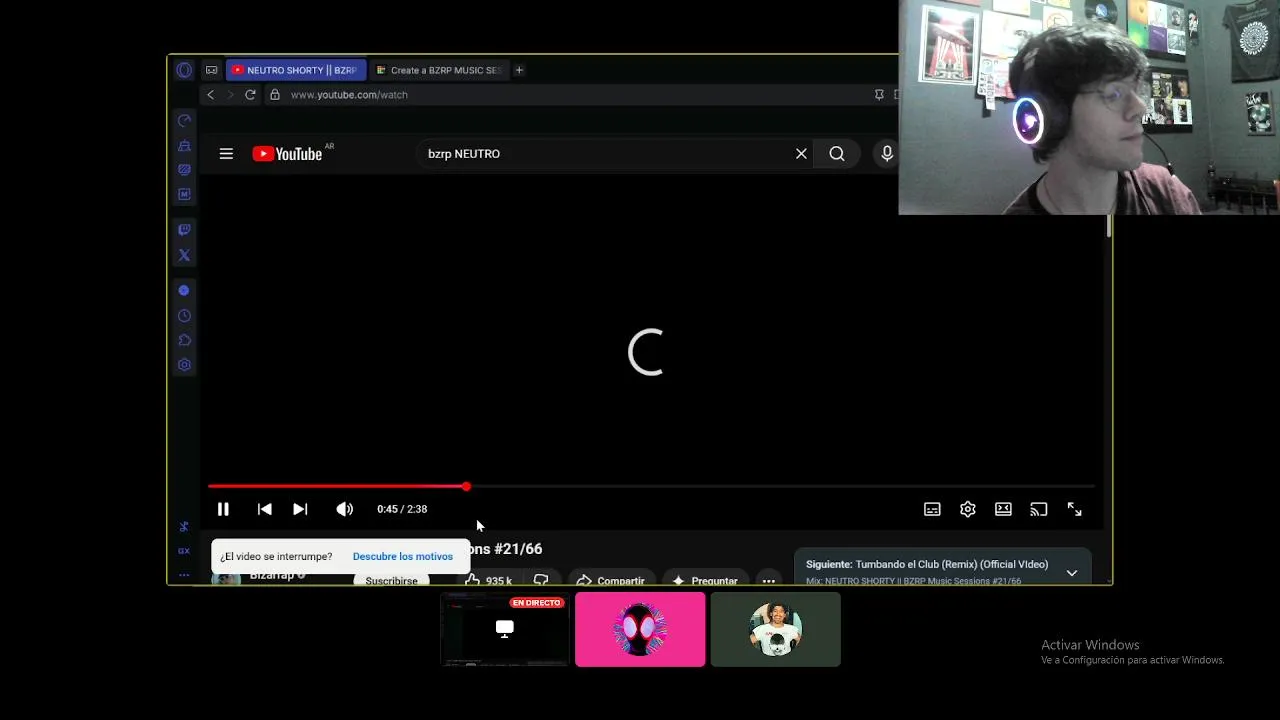Click the Suscribirse button

pyautogui.click(x=391, y=580)
